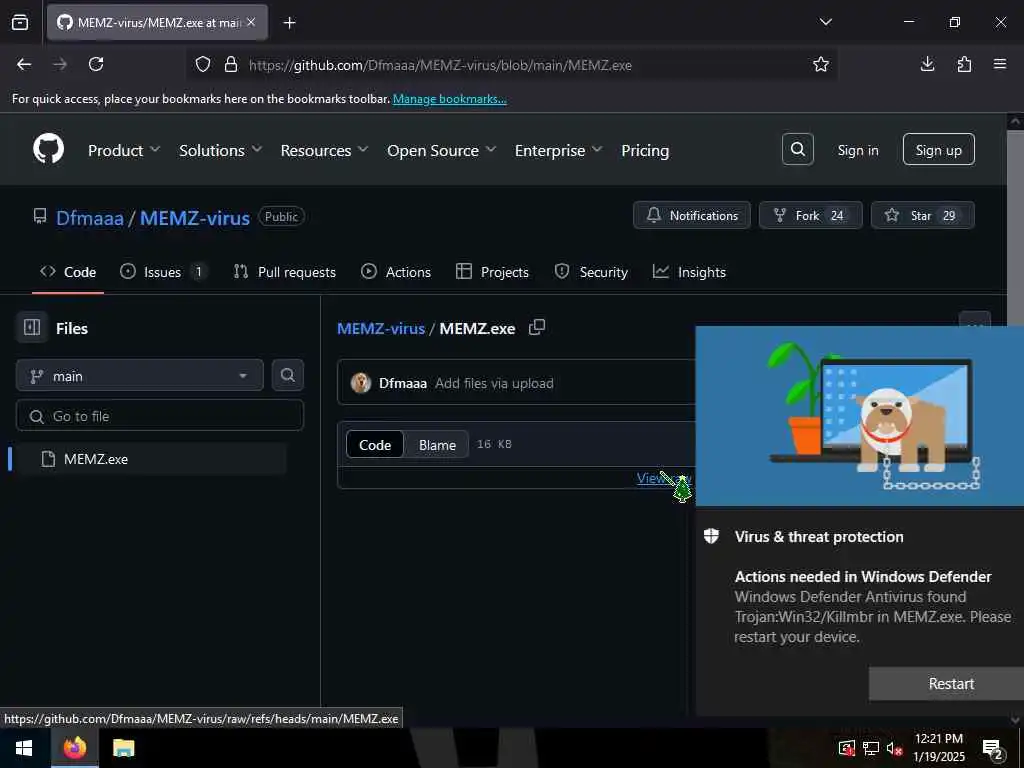
Task: Click Add files via upload commit message
Action: point(494,383)
